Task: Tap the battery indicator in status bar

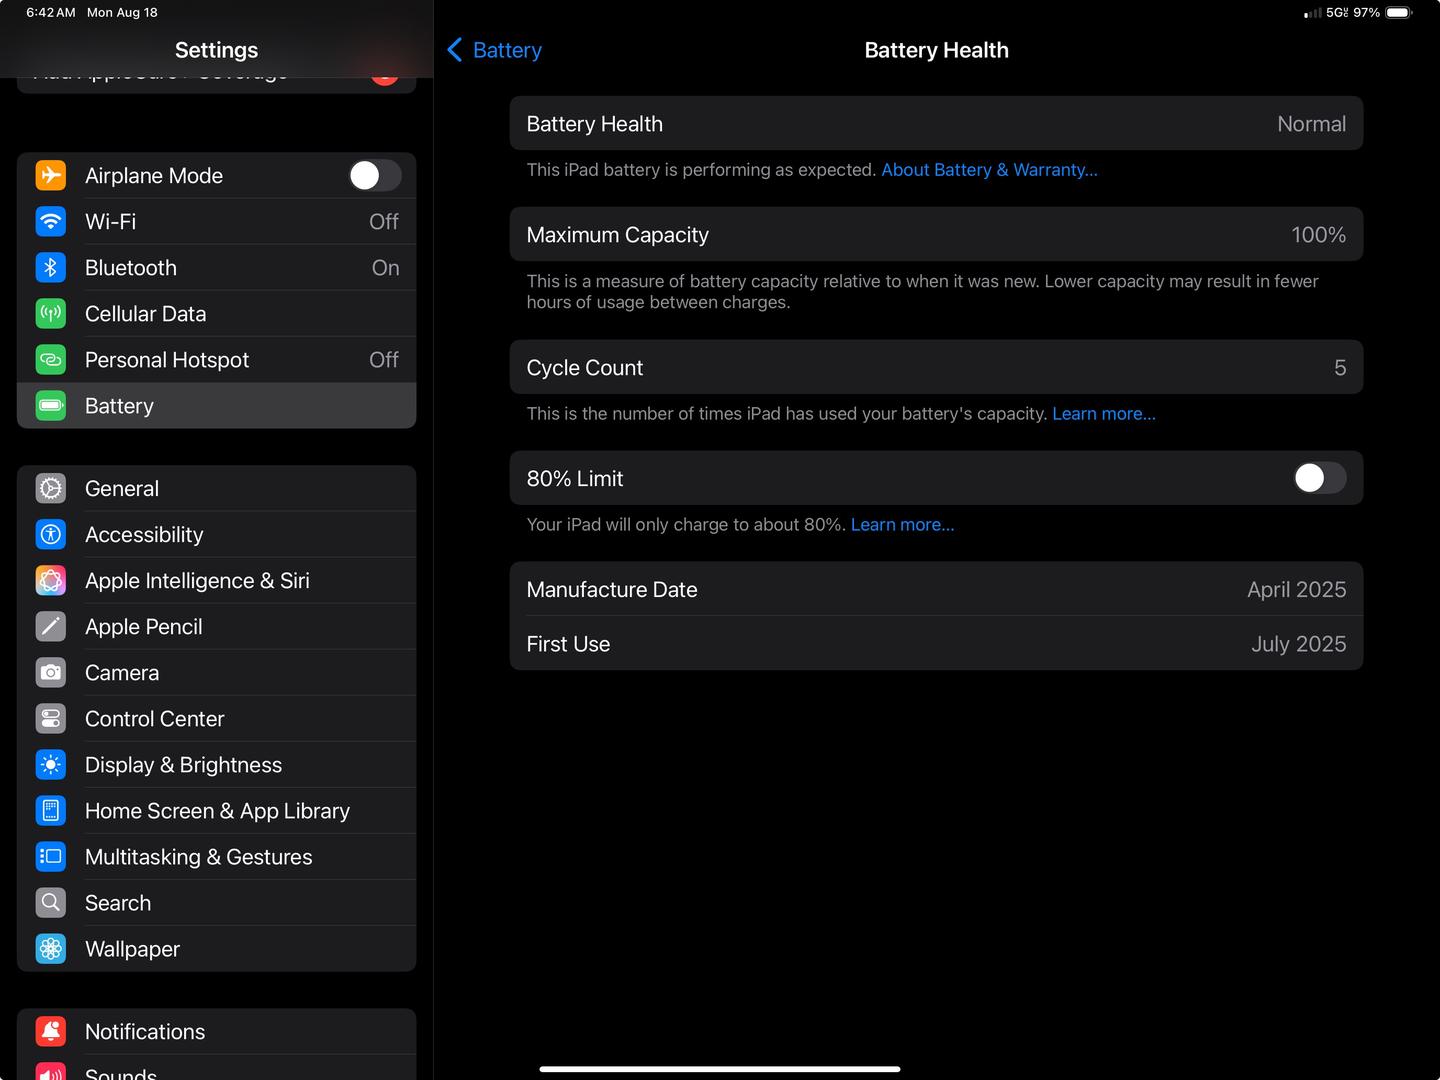Action: [x=1399, y=13]
